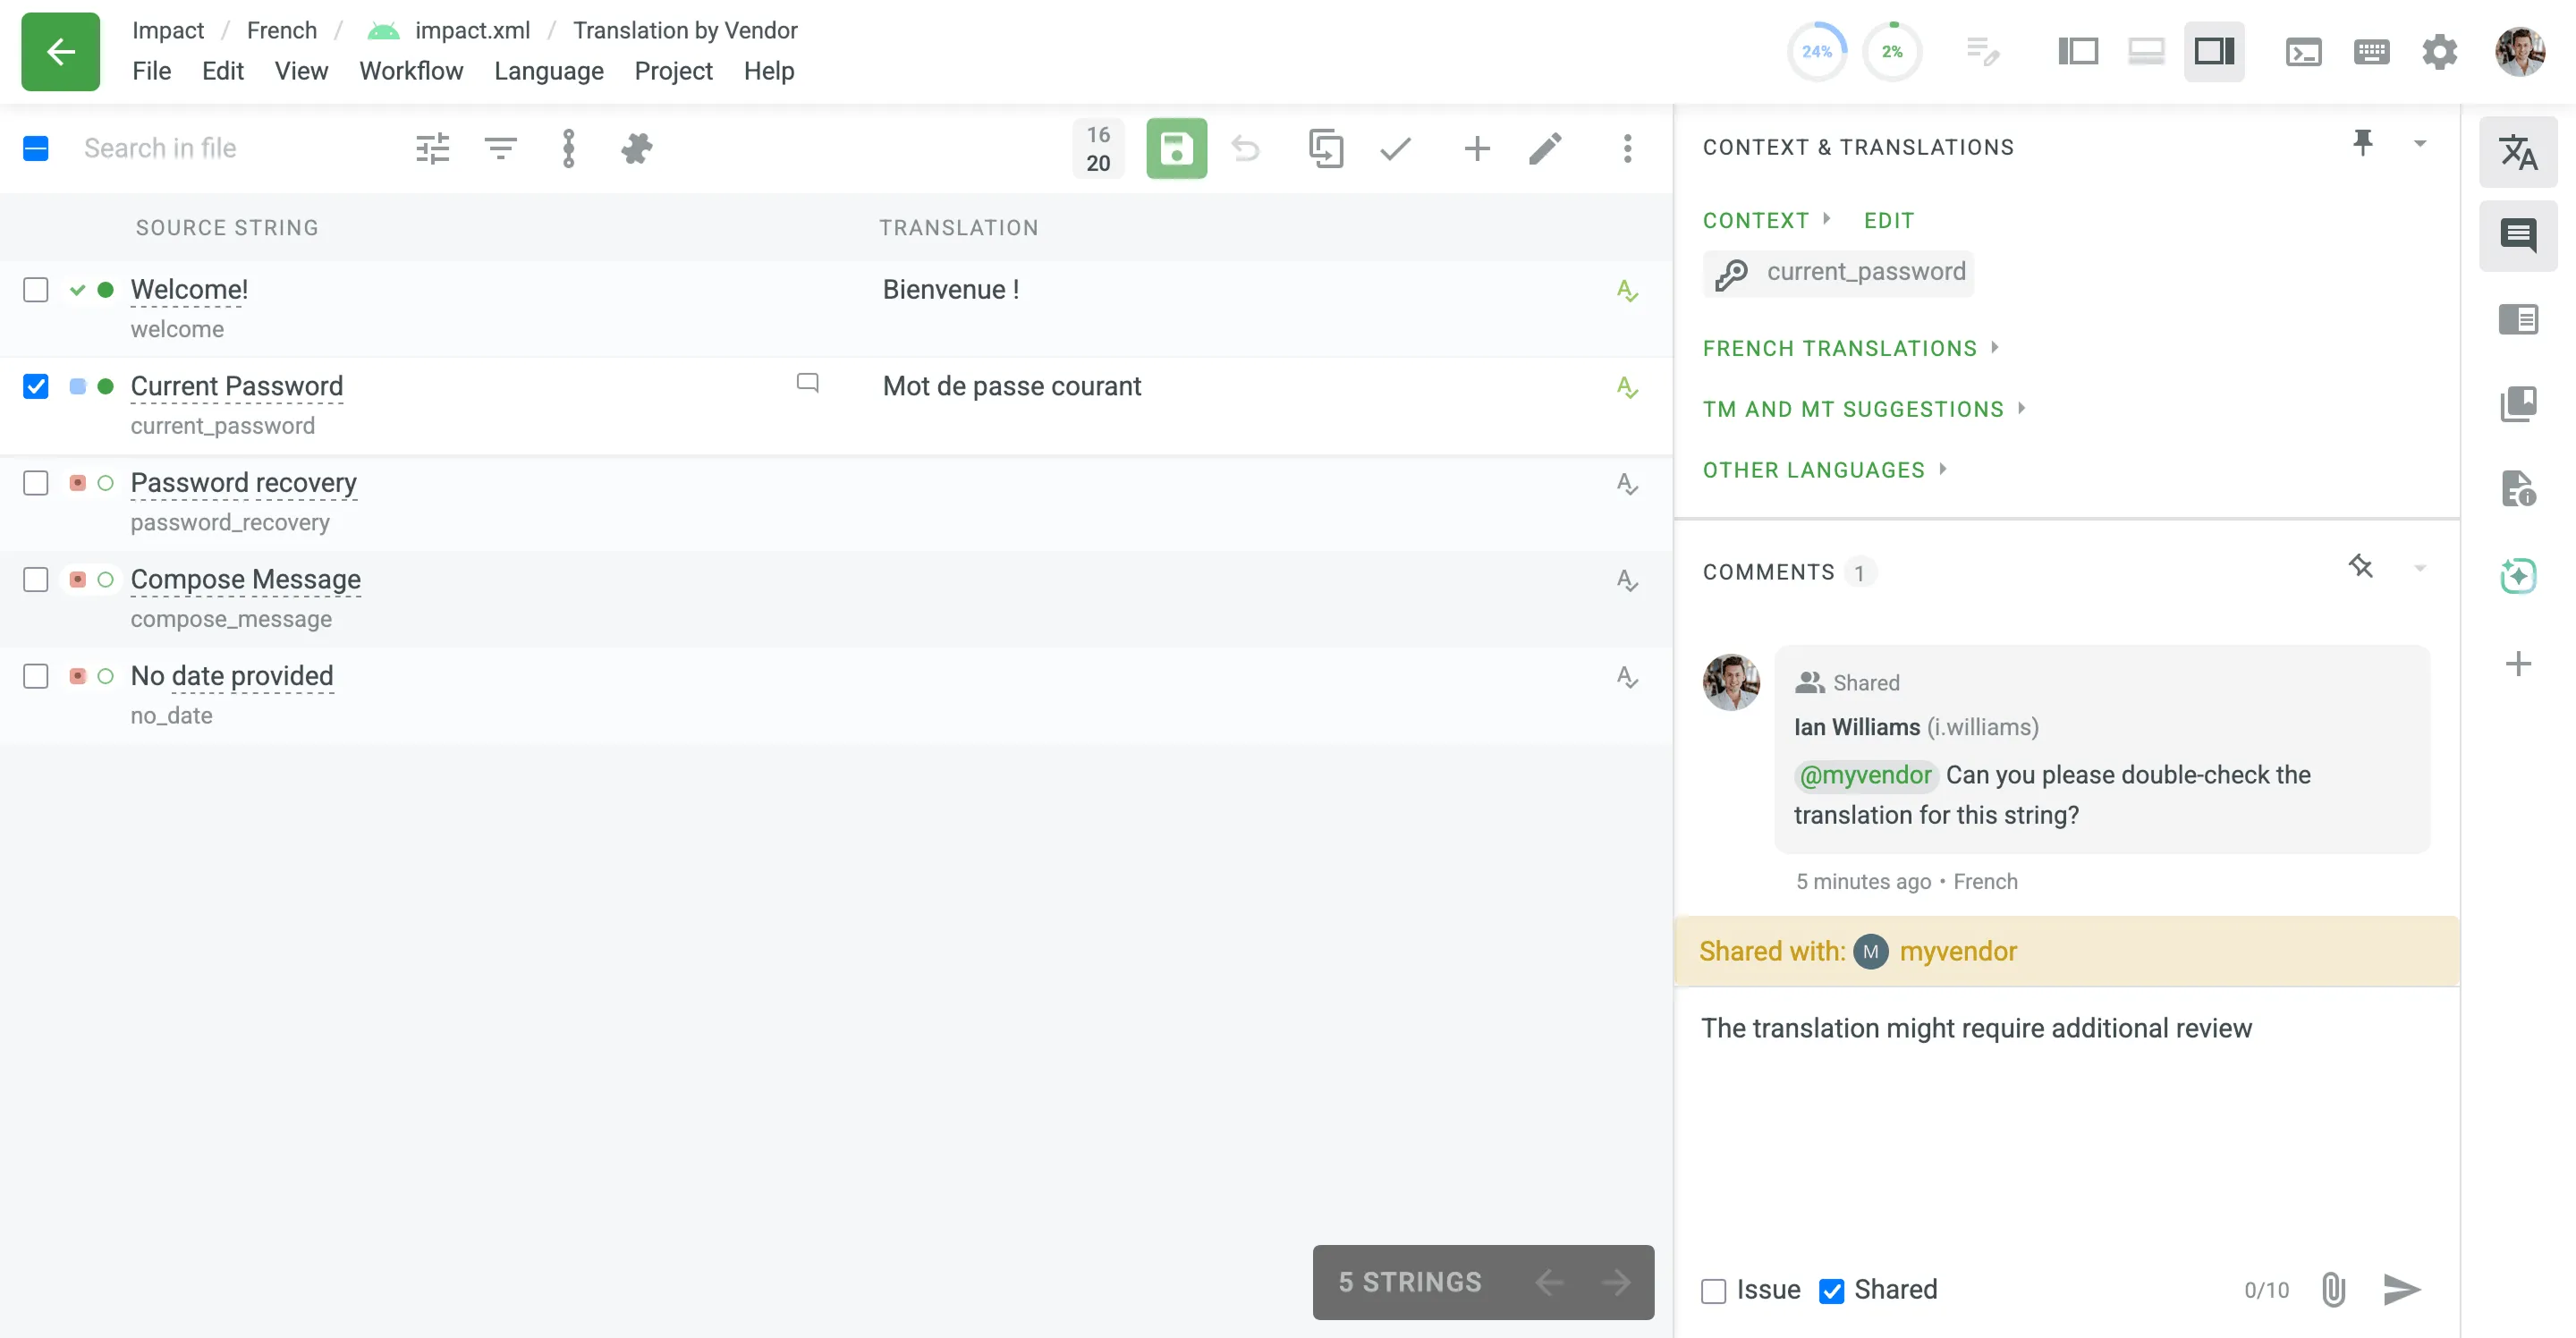Select the Password recovery string checkbox
This screenshot has height=1338, width=2576.
(x=36, y=483)
